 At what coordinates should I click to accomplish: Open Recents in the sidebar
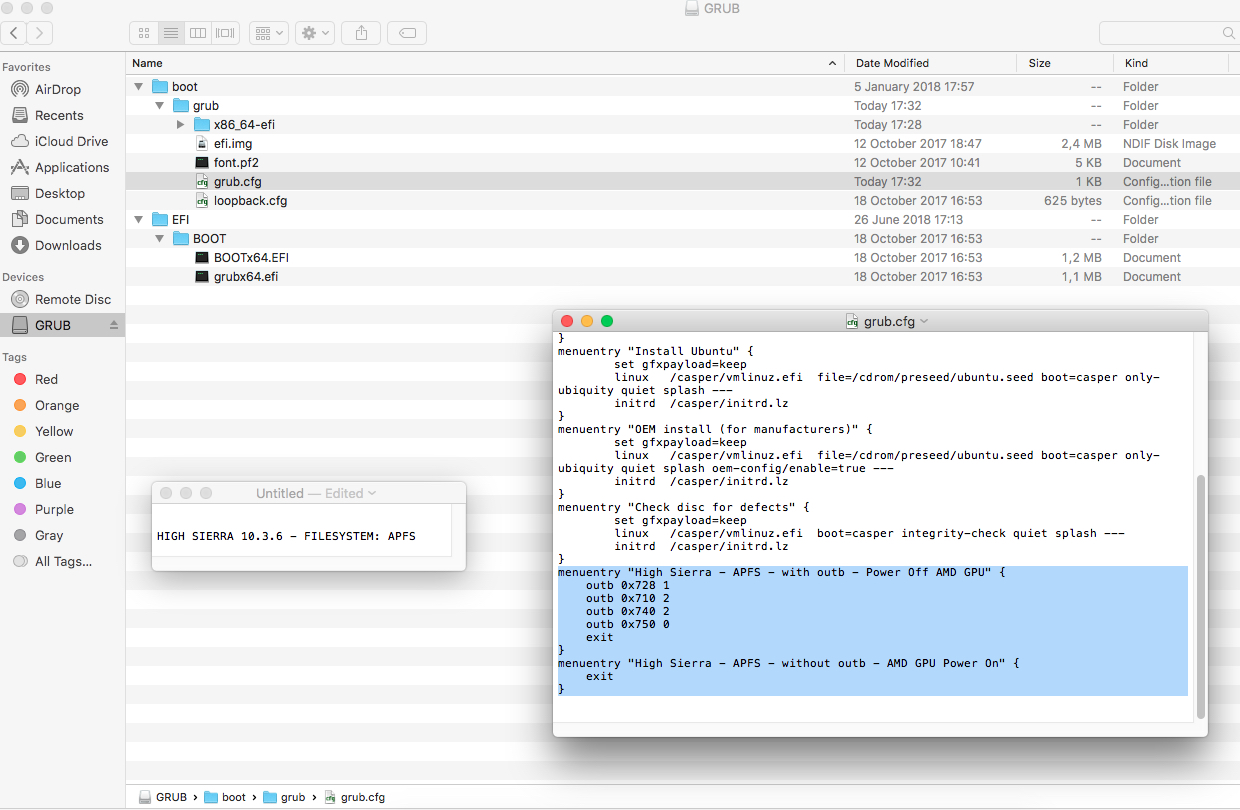(59, 115)
